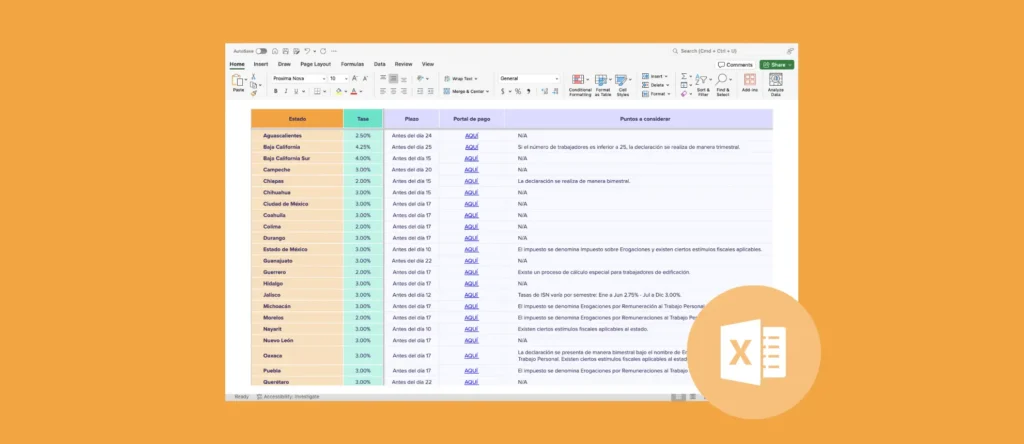
Task: Toggle Bold formatting
Action: tap(275, 91)
